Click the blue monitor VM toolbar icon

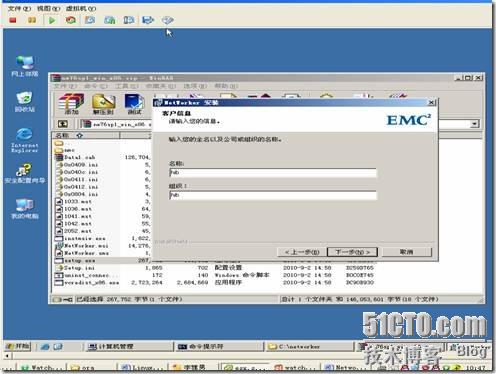point(148,20)
